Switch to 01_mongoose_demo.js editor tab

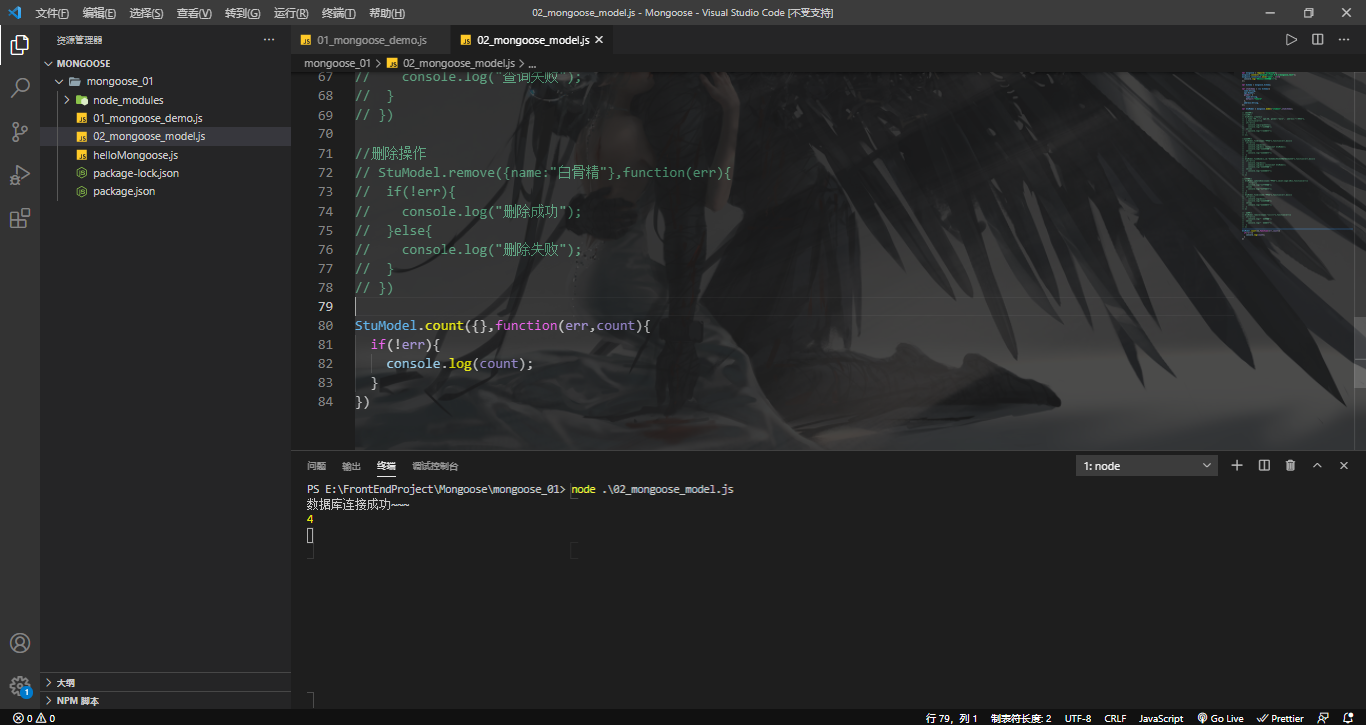coord(371,40)
